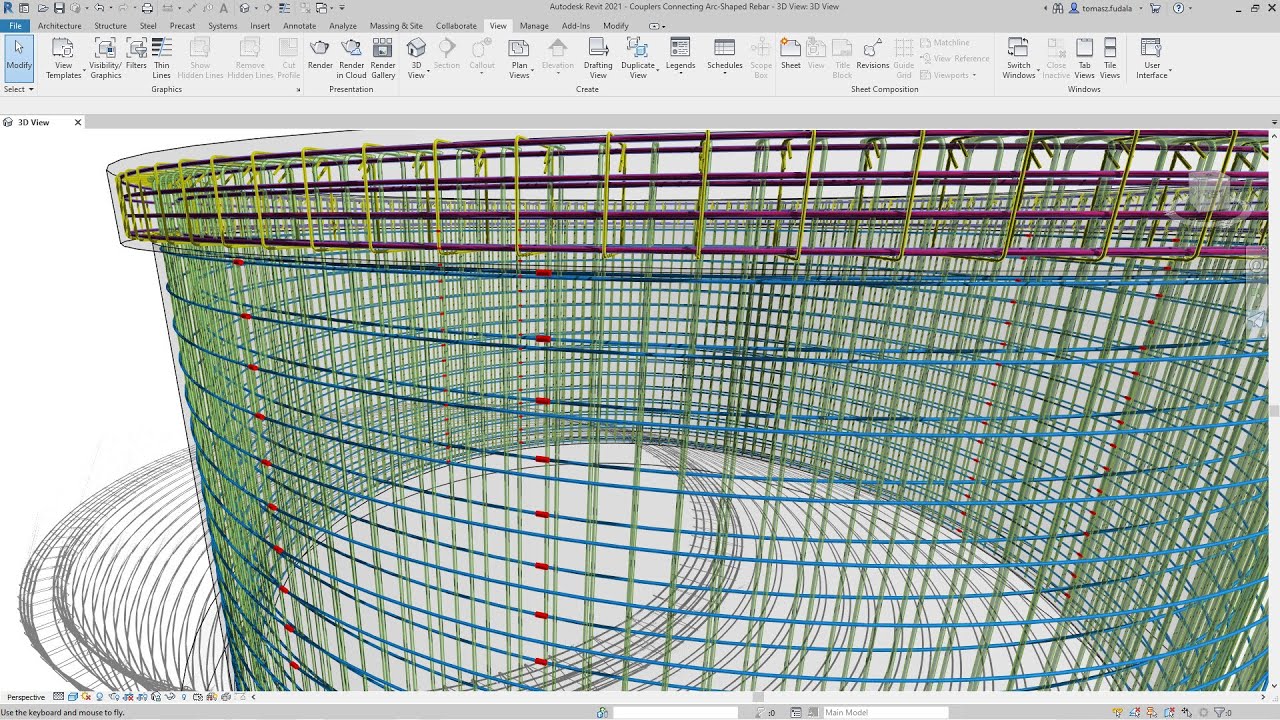Open the Help question mark
The width and height of the screenshot is (1280, 720).
pyautogui.click(x=1177, y=8)
